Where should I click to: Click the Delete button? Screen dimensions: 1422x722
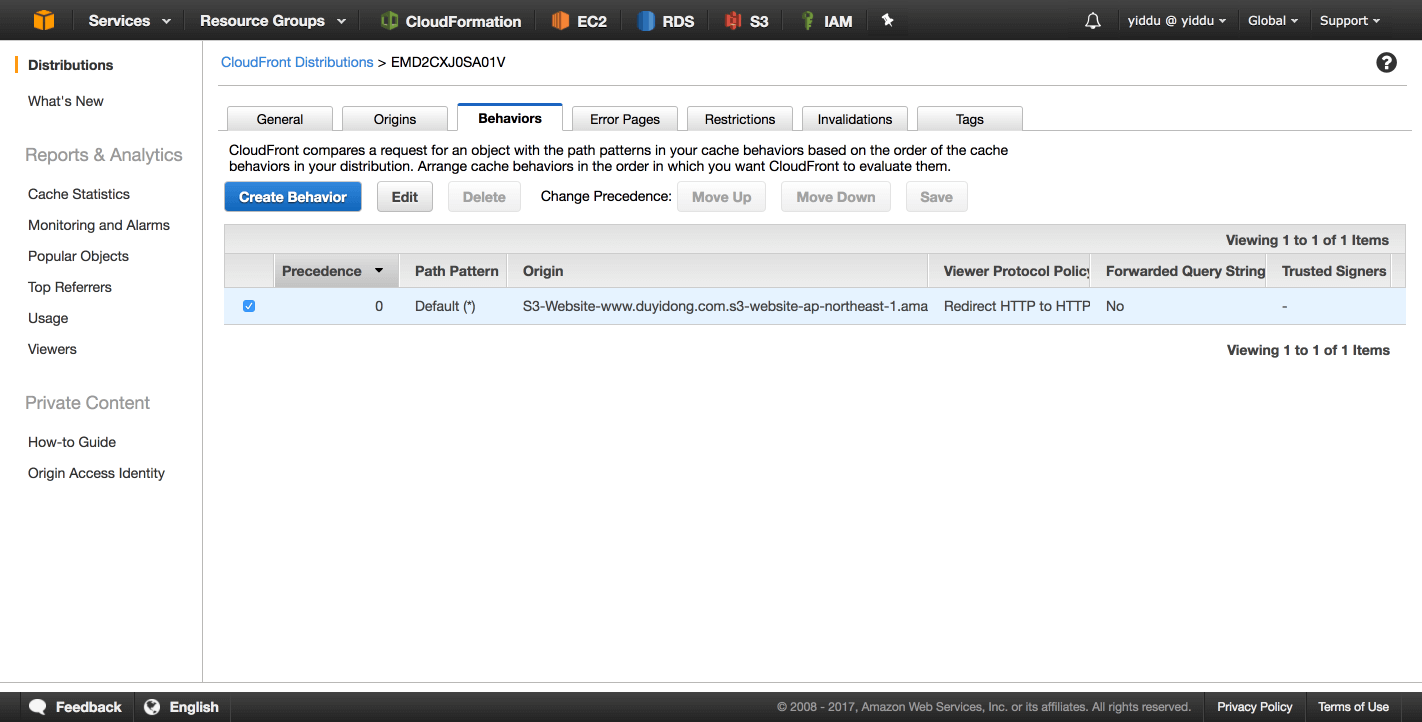tap(484, 197)
